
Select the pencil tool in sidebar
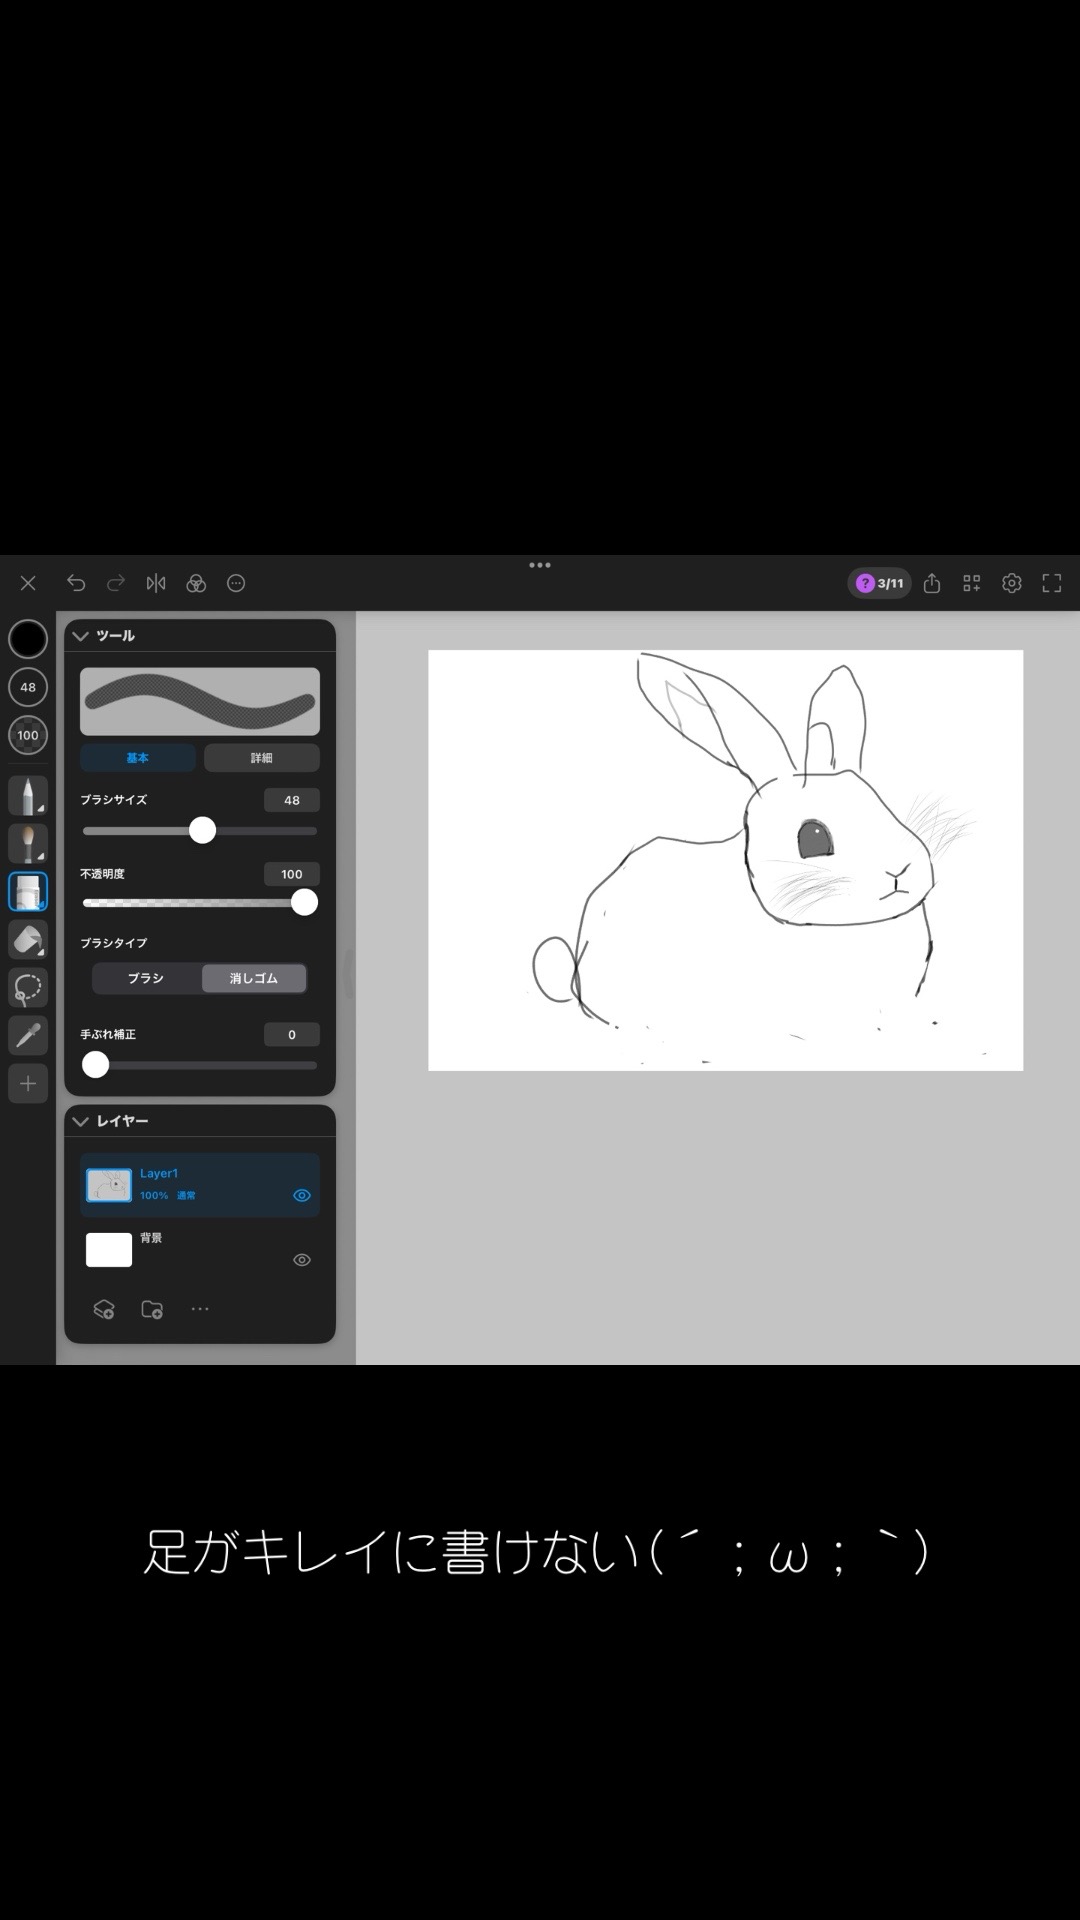point(28,795)
